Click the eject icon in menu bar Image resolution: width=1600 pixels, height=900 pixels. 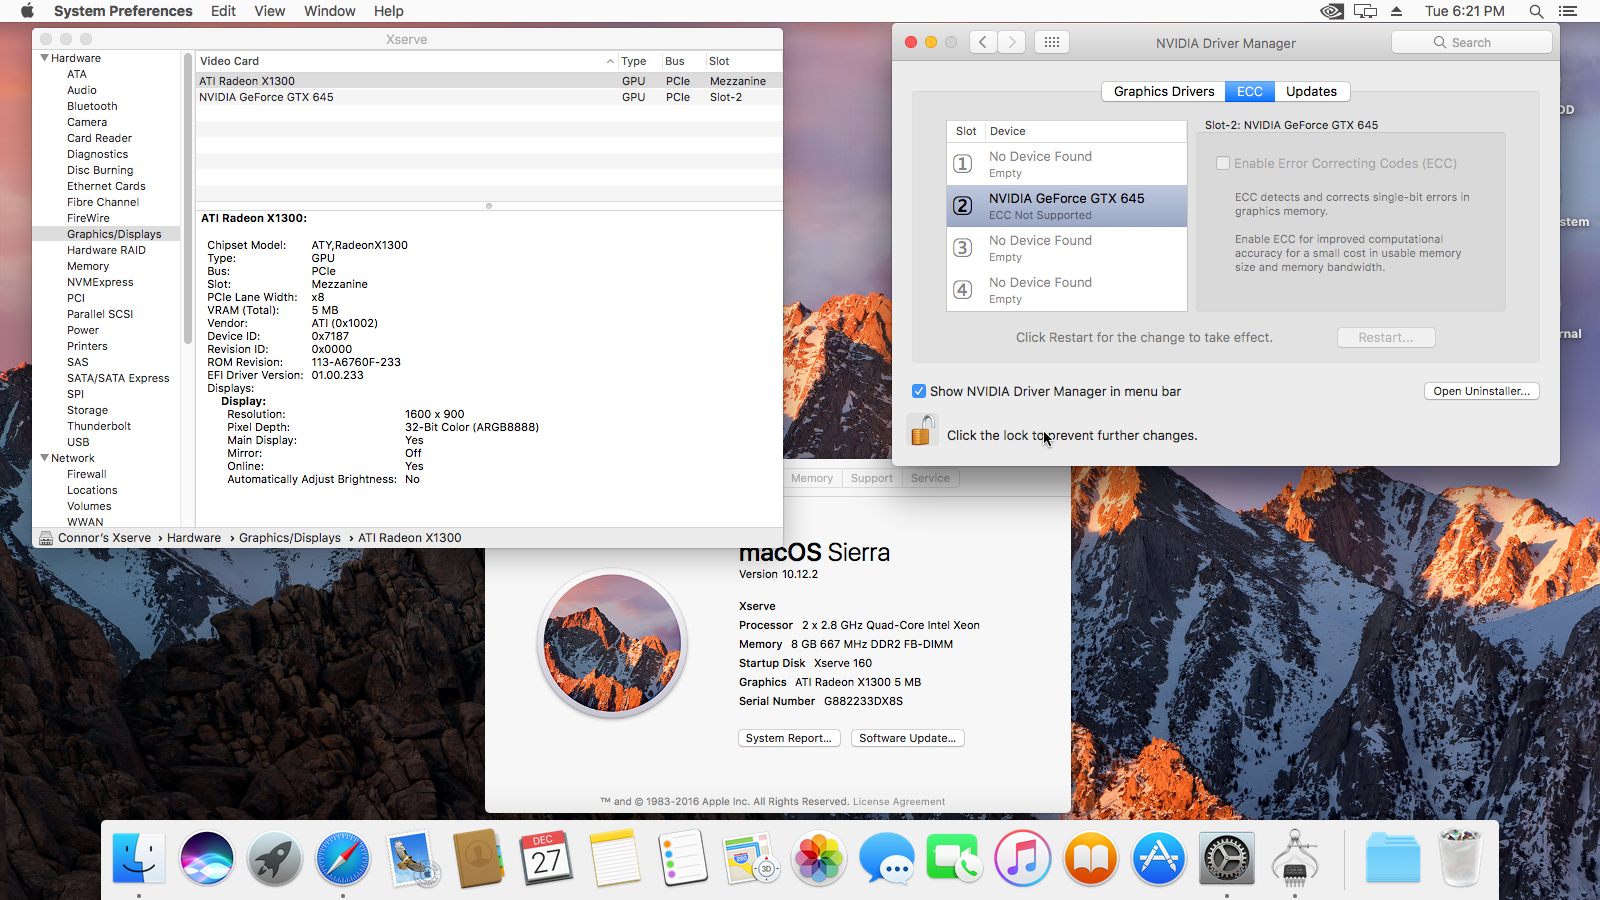(x=1397, y=11)
